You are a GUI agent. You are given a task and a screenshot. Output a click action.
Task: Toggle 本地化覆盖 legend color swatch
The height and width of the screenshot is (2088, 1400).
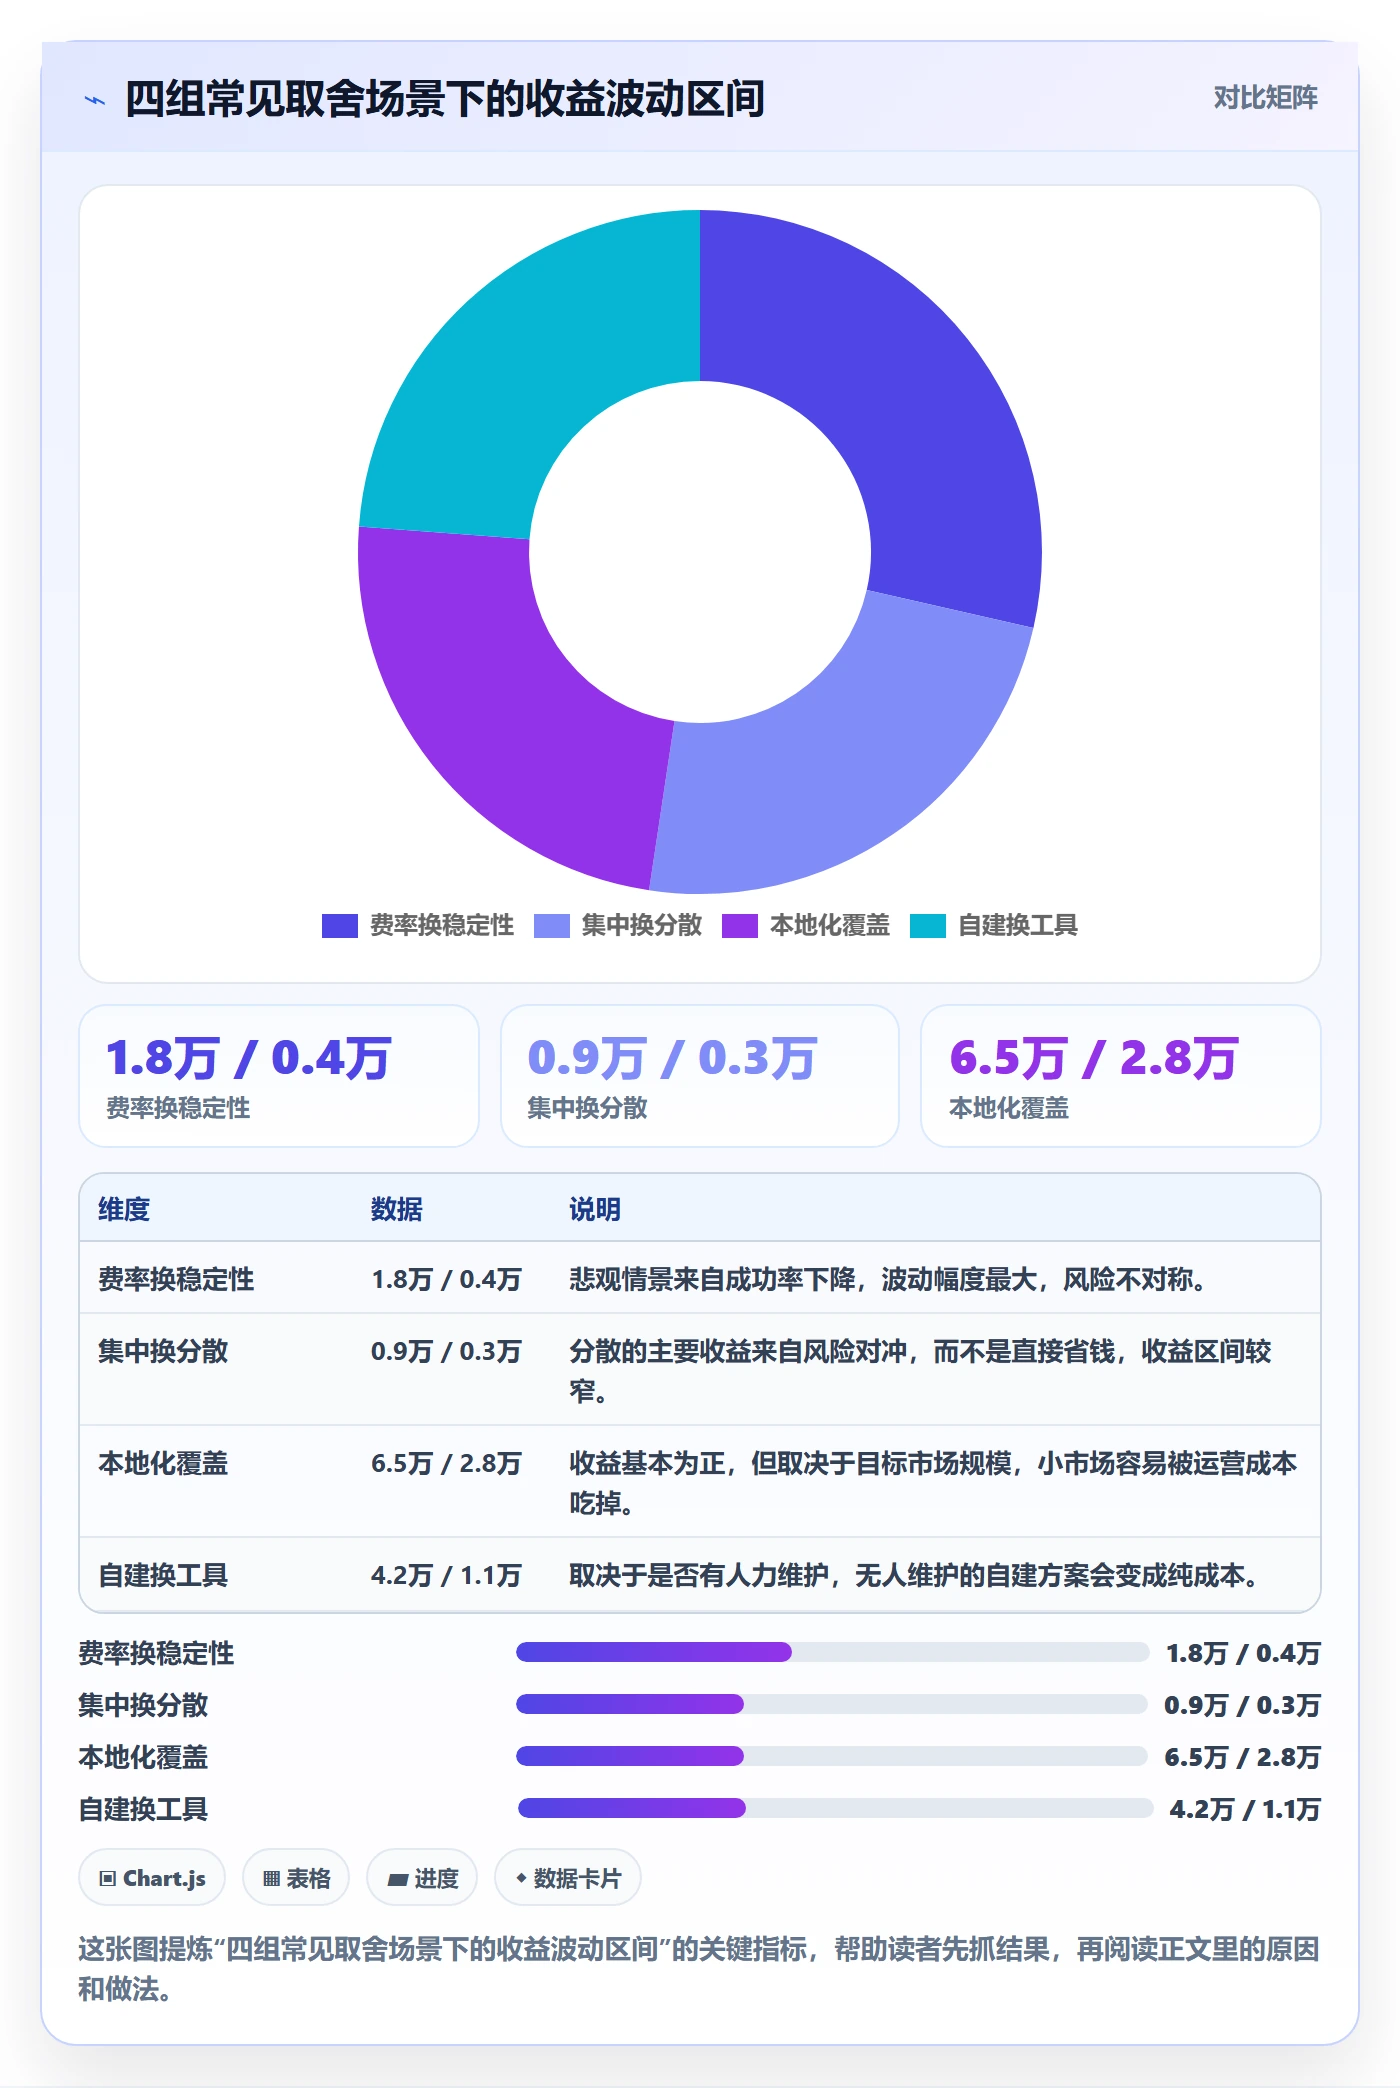tap(739, 926)
